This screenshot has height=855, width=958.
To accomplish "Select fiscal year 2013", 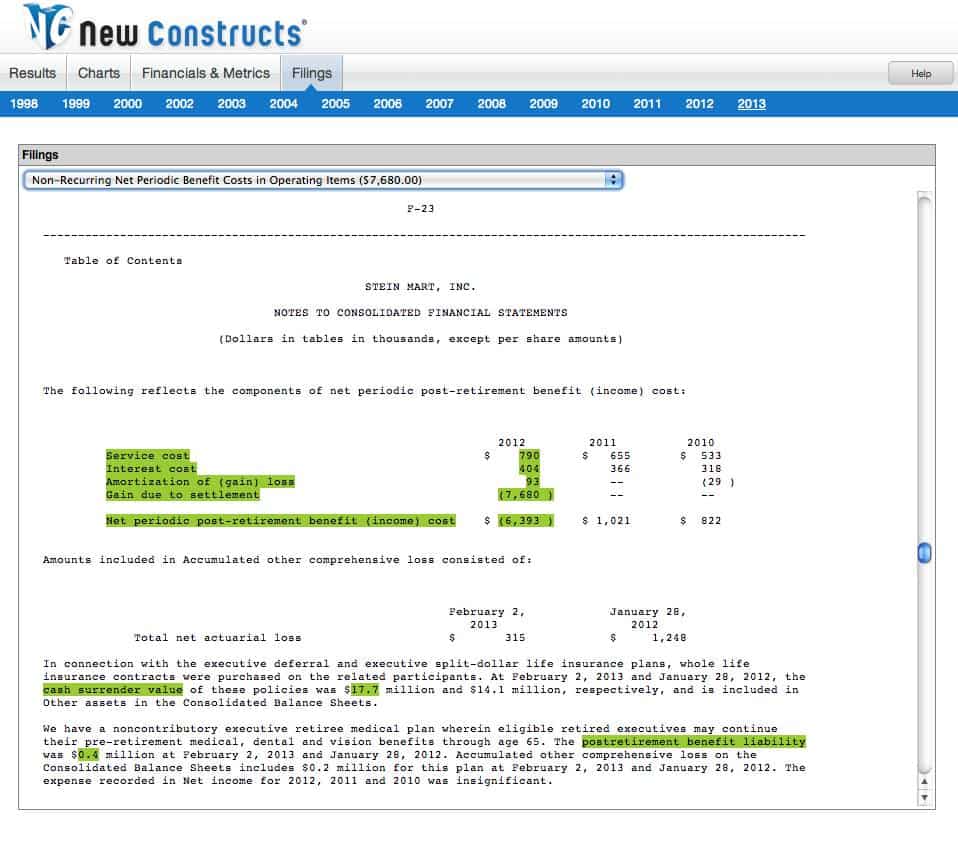I will [751, 104].
